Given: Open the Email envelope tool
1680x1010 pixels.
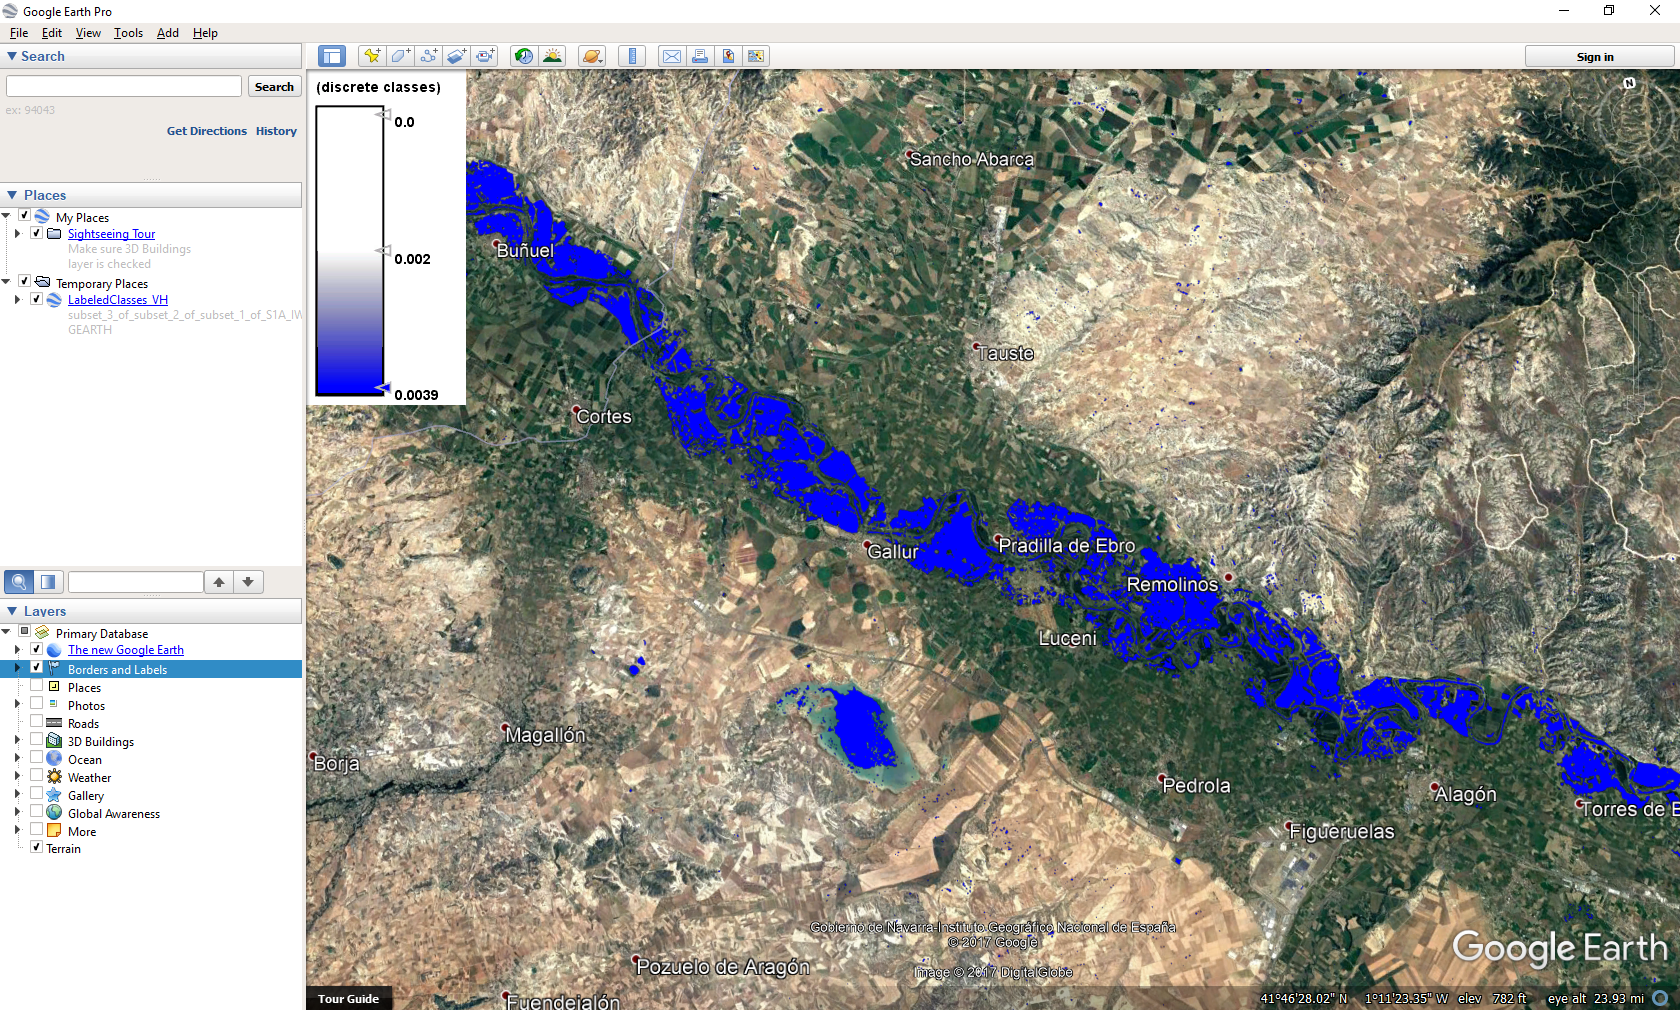Looking at the screenshot, I should [672, 56].
